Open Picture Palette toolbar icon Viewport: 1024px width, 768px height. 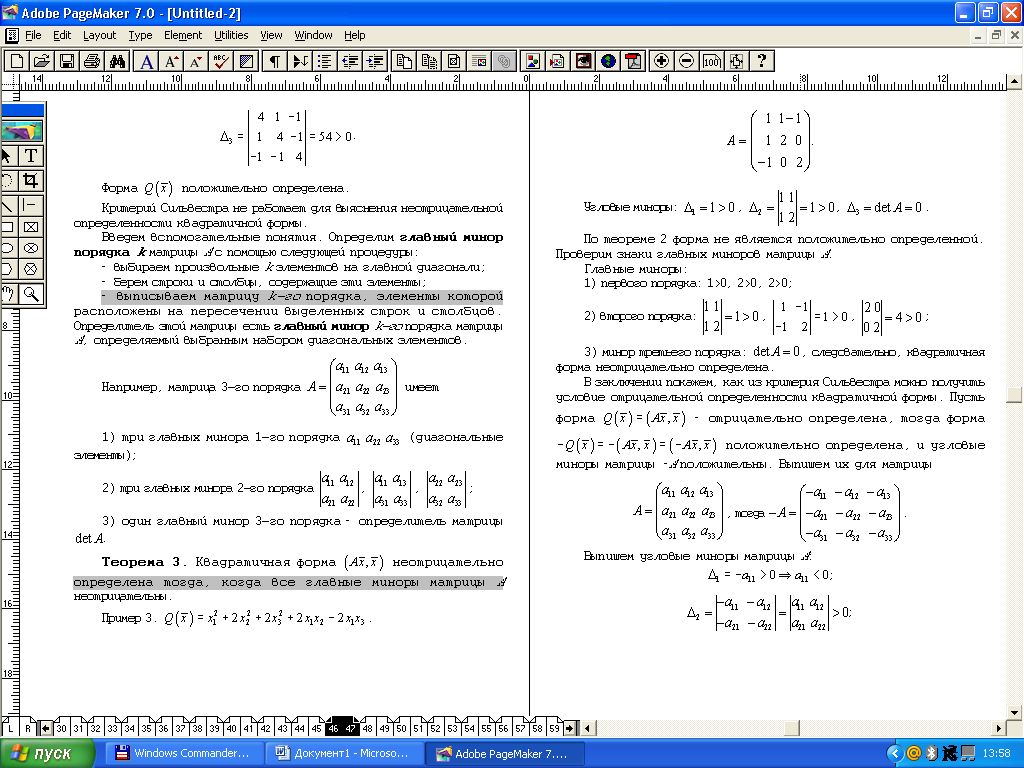533,61
